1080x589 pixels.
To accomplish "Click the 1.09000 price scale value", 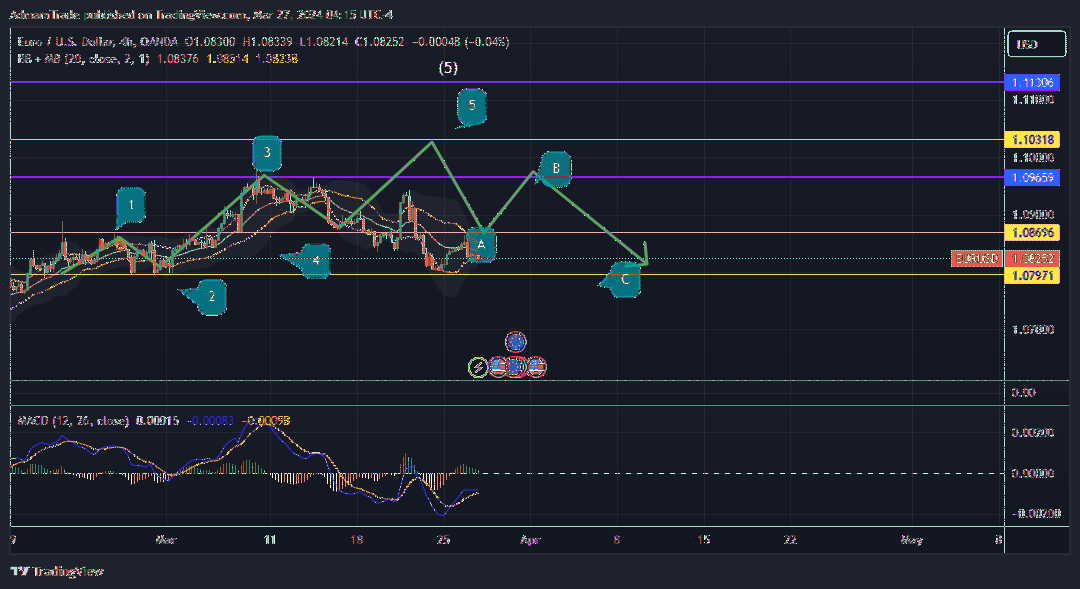I will click(x=1033, y=215).
